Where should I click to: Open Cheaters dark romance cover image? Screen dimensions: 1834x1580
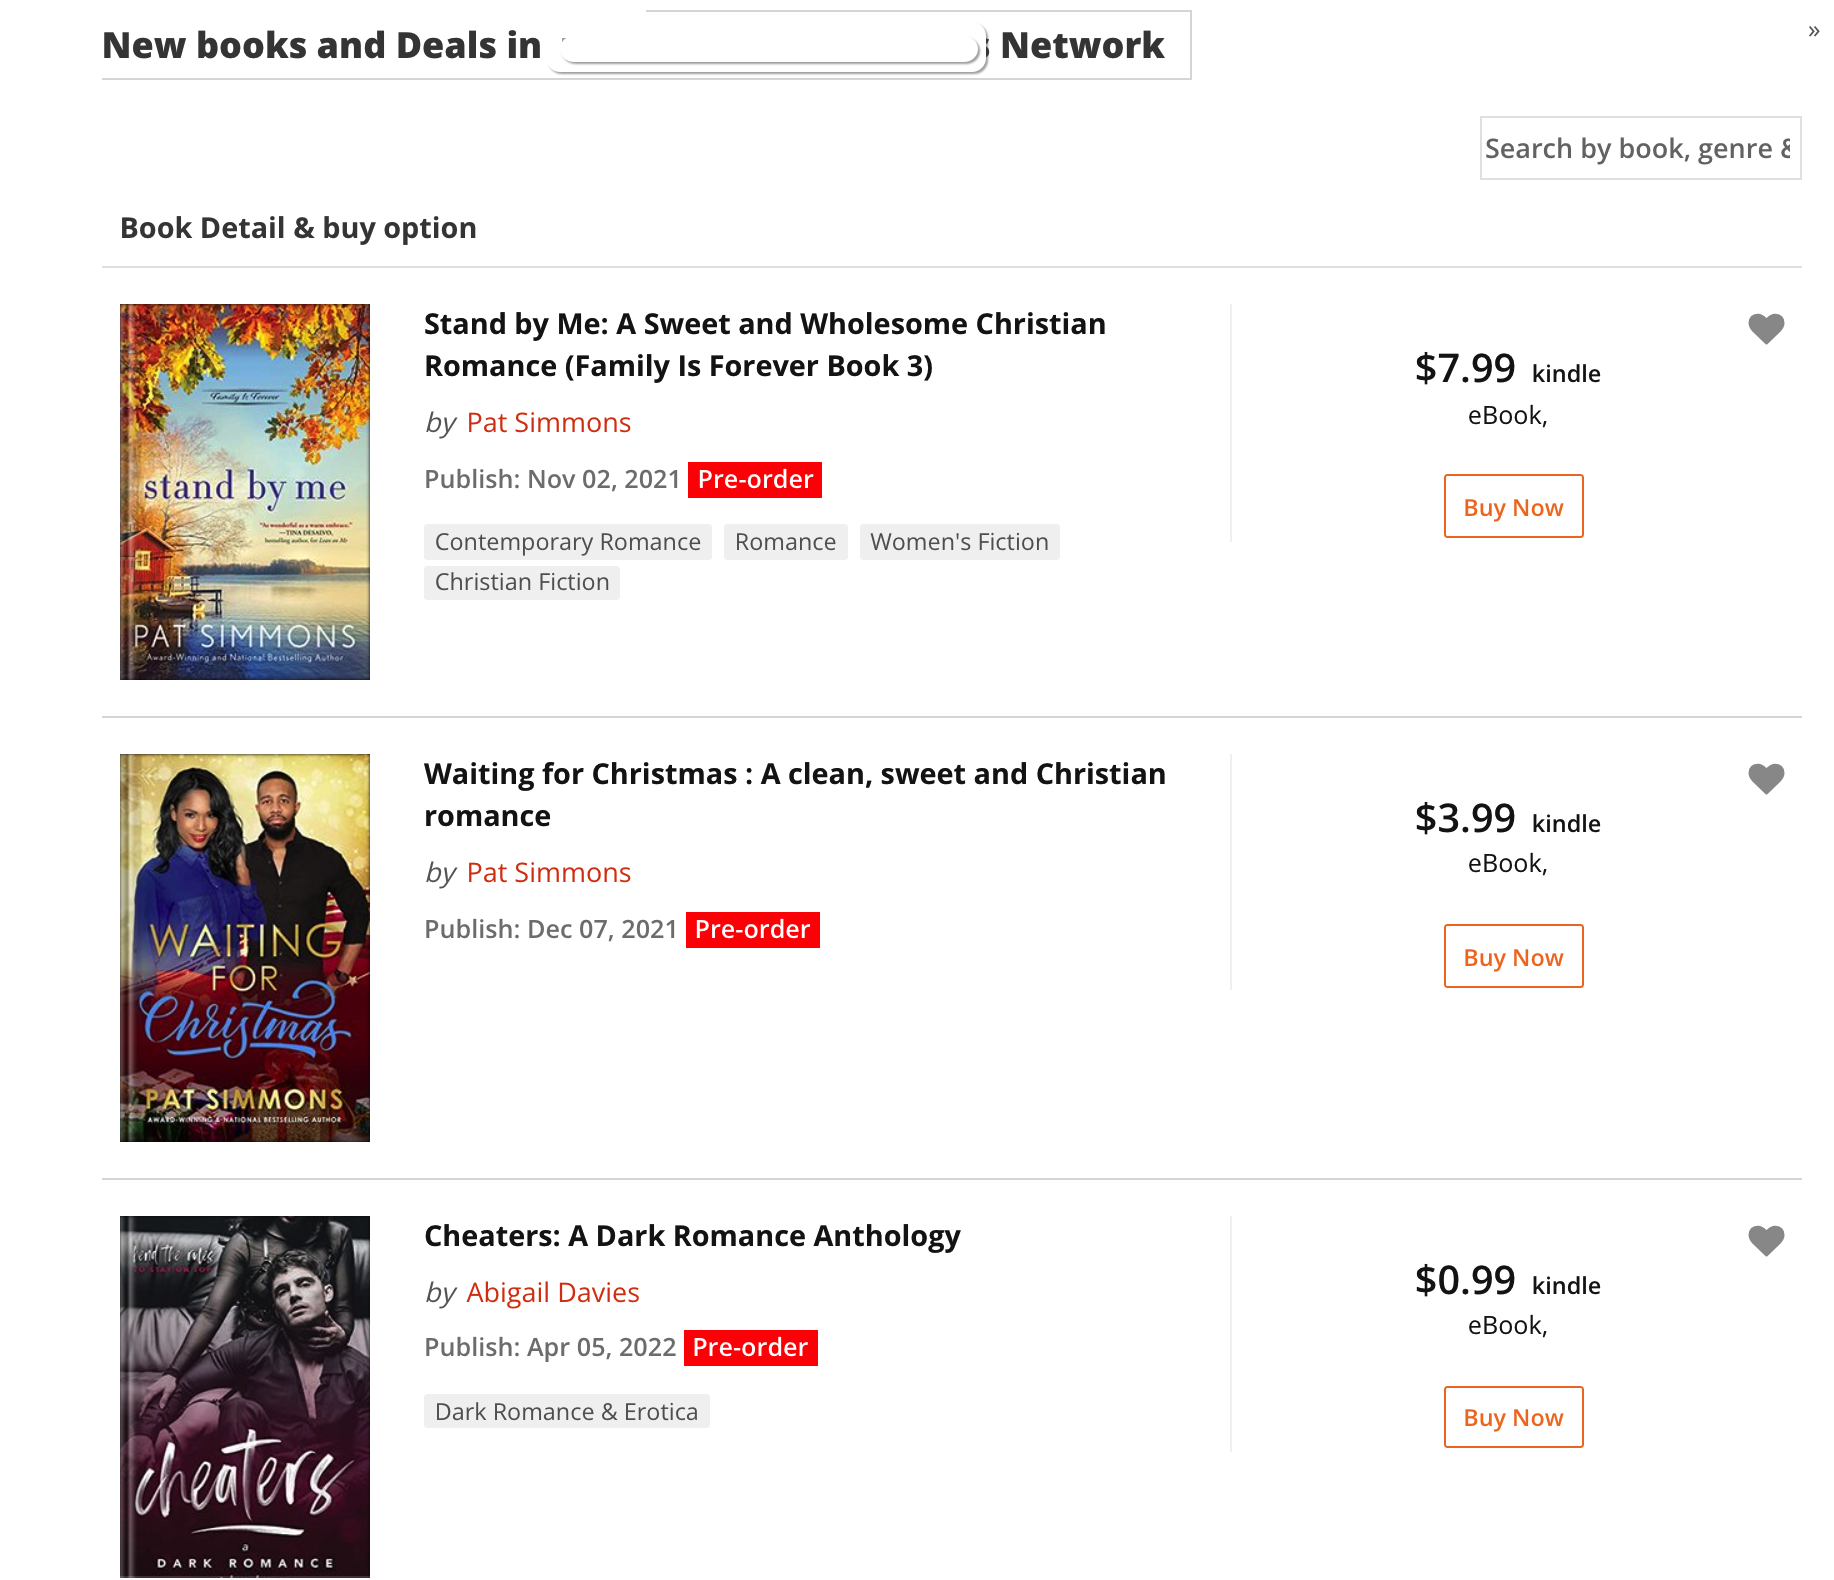pyautogui.click(x=245, y=1397)
